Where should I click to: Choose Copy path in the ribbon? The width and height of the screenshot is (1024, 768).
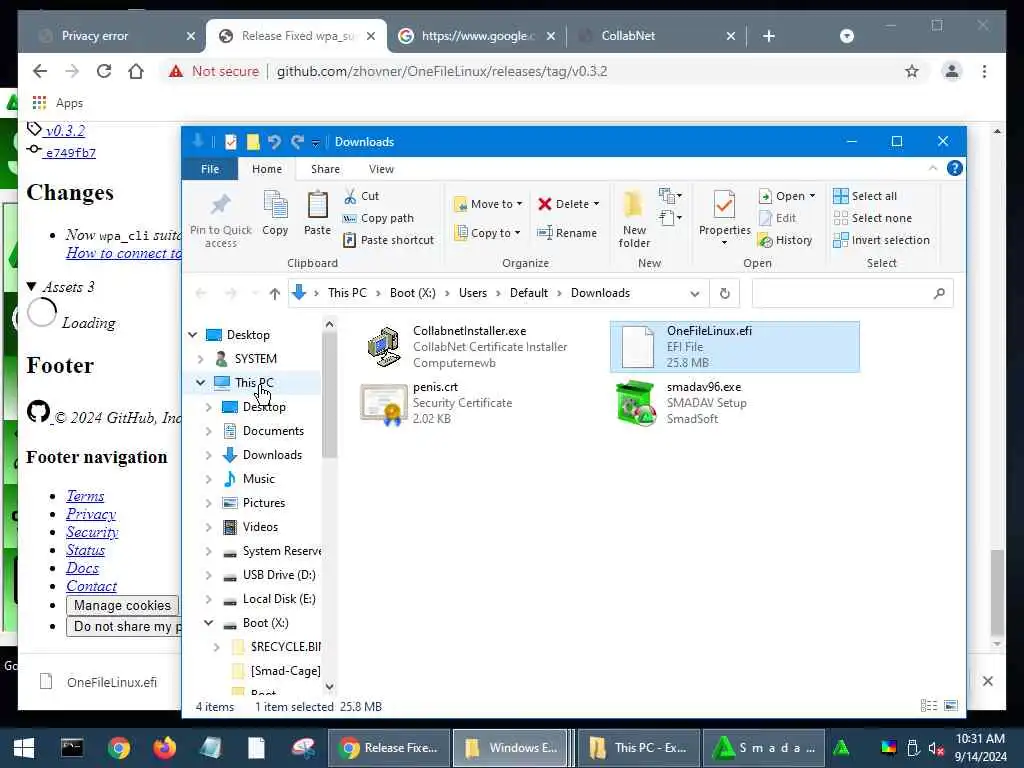[x=378, y=218]
